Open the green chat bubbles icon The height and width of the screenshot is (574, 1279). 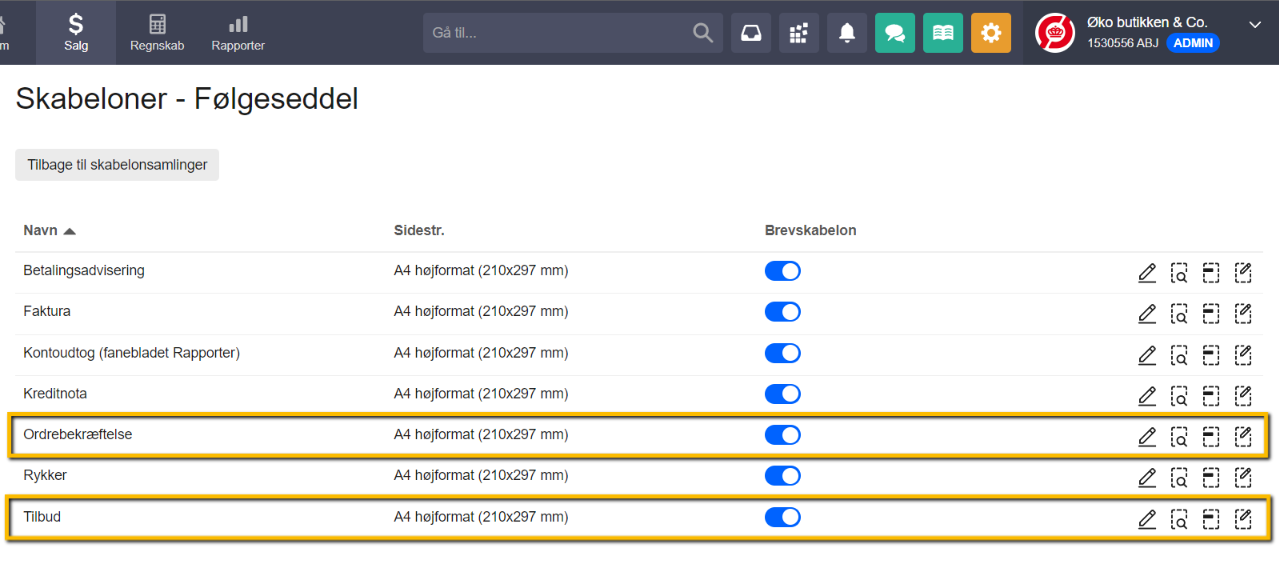pos(895,33)
